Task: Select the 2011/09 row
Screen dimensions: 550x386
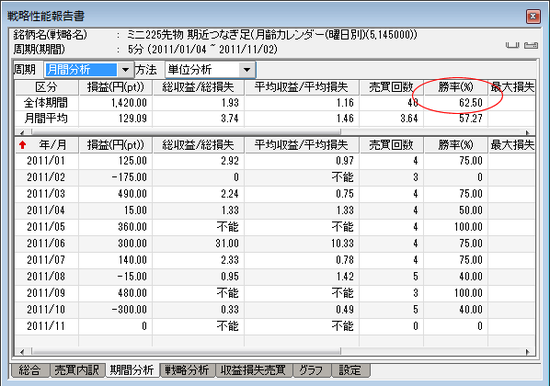Action: (x=275, y=293)
